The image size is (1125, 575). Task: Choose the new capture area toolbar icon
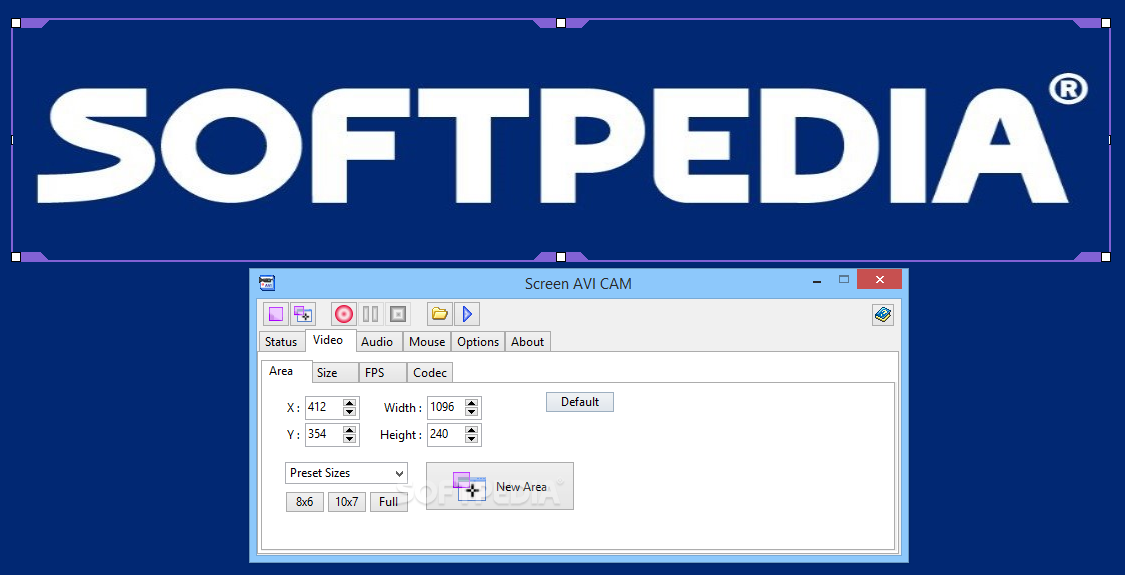[303, 314]
